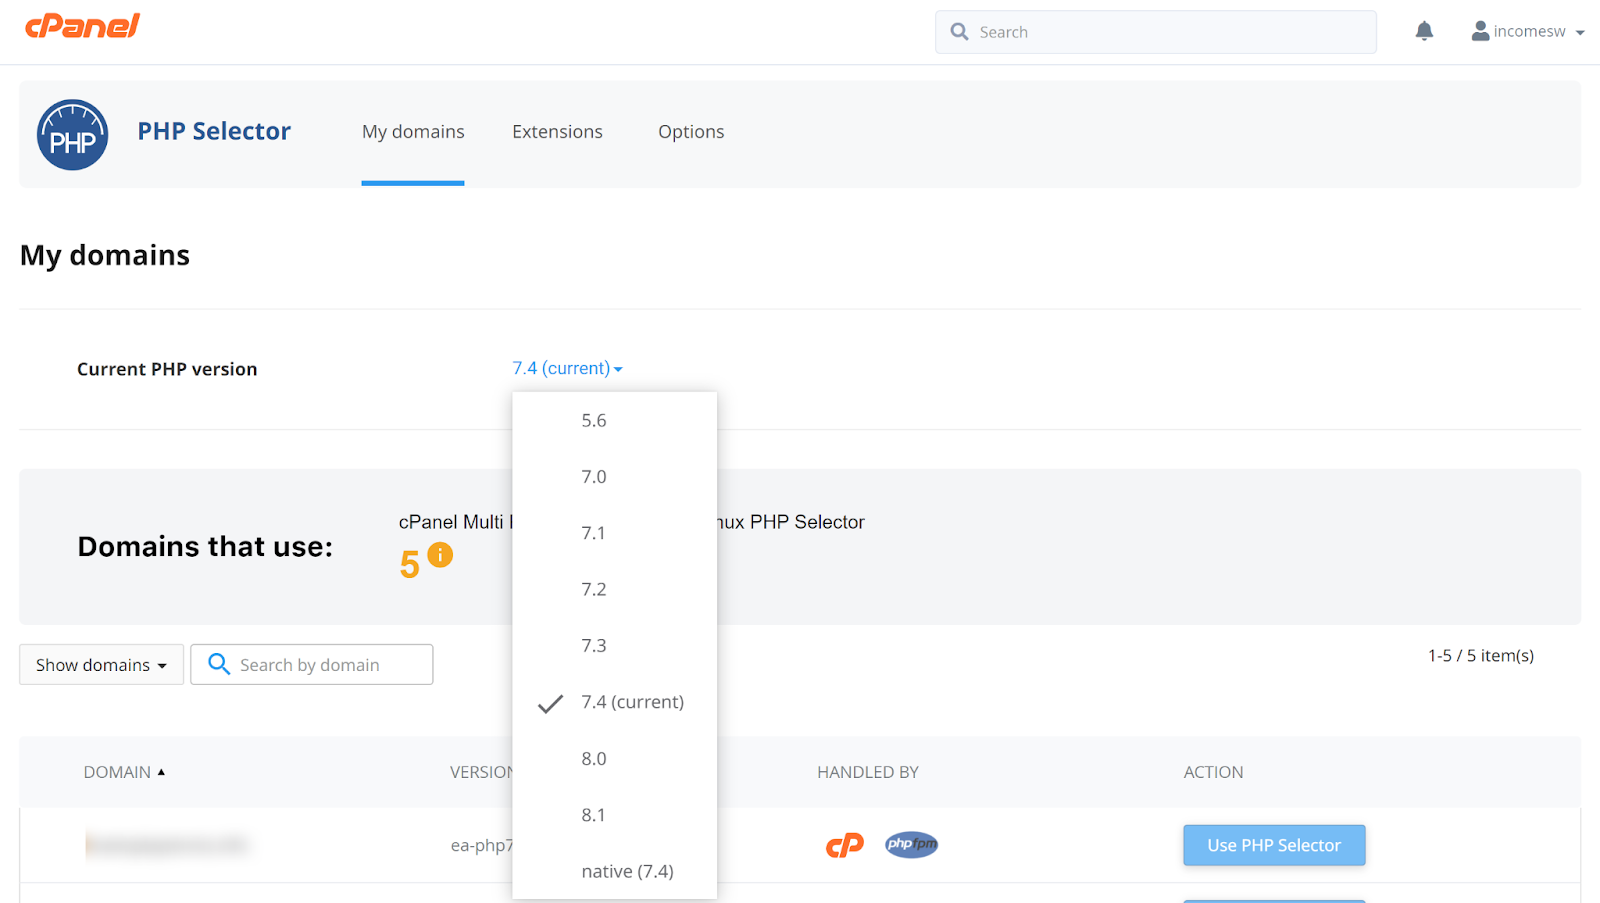Click the cPanel handler icon in row

[845, 845]
